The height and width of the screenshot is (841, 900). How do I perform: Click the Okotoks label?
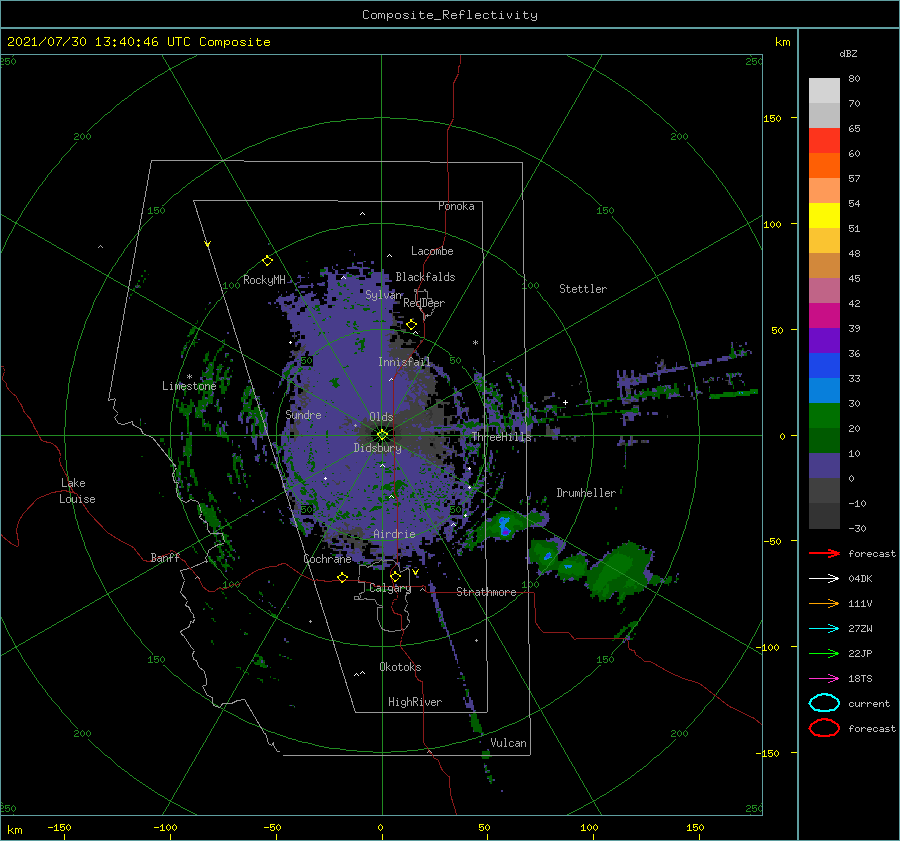399,666
